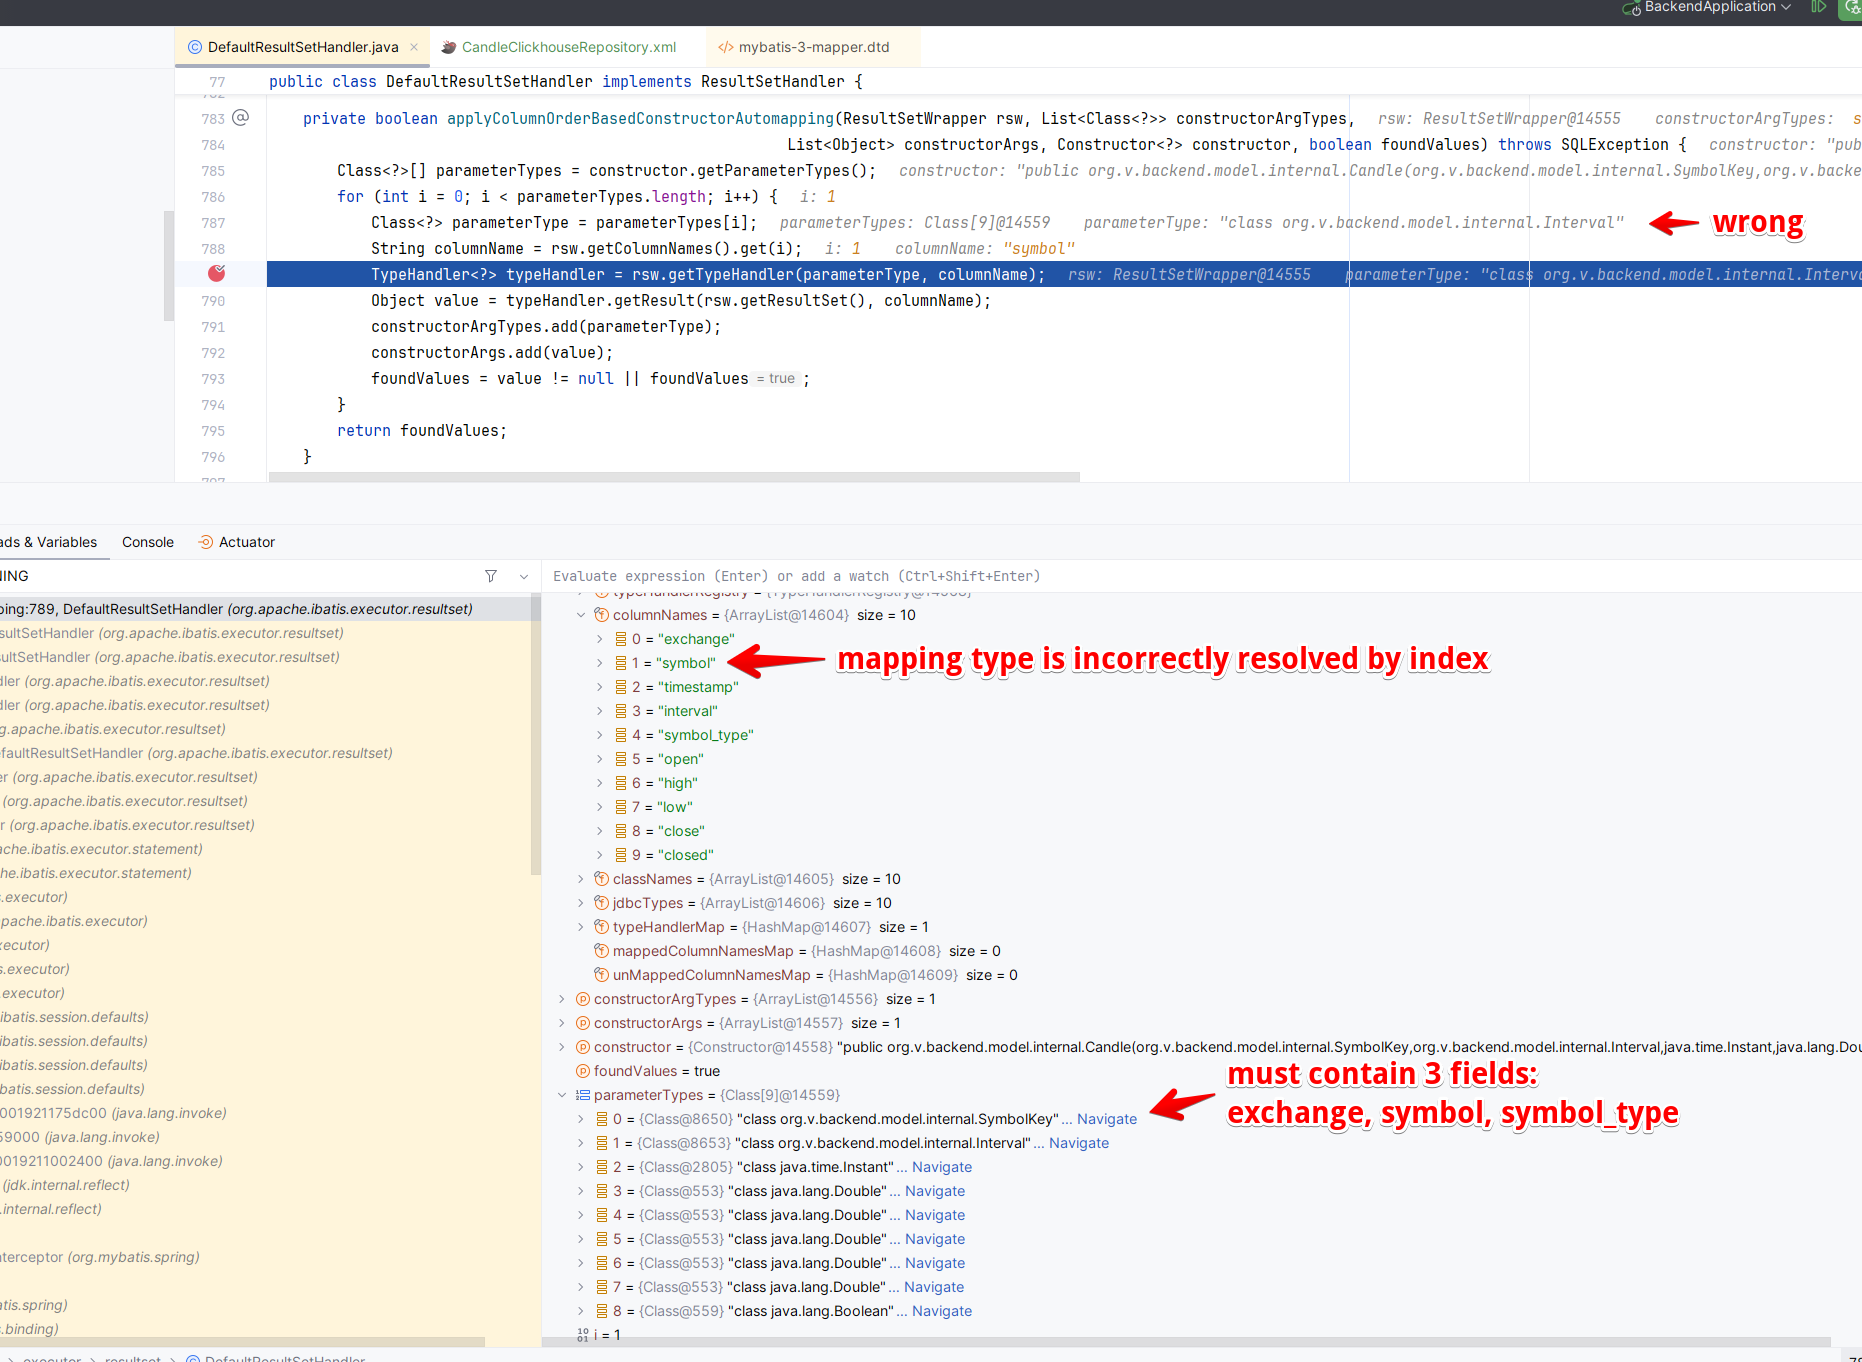This screenshot has height=1362, width=1862.
Task: Click the field icon beside jdbcTypes variable
Action: (602, 903)
